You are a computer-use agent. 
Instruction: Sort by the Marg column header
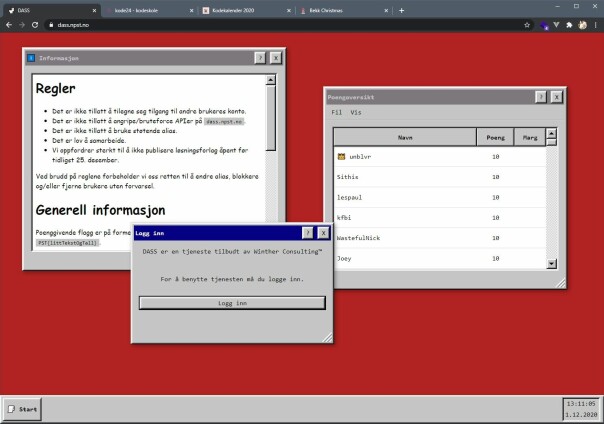530,137
